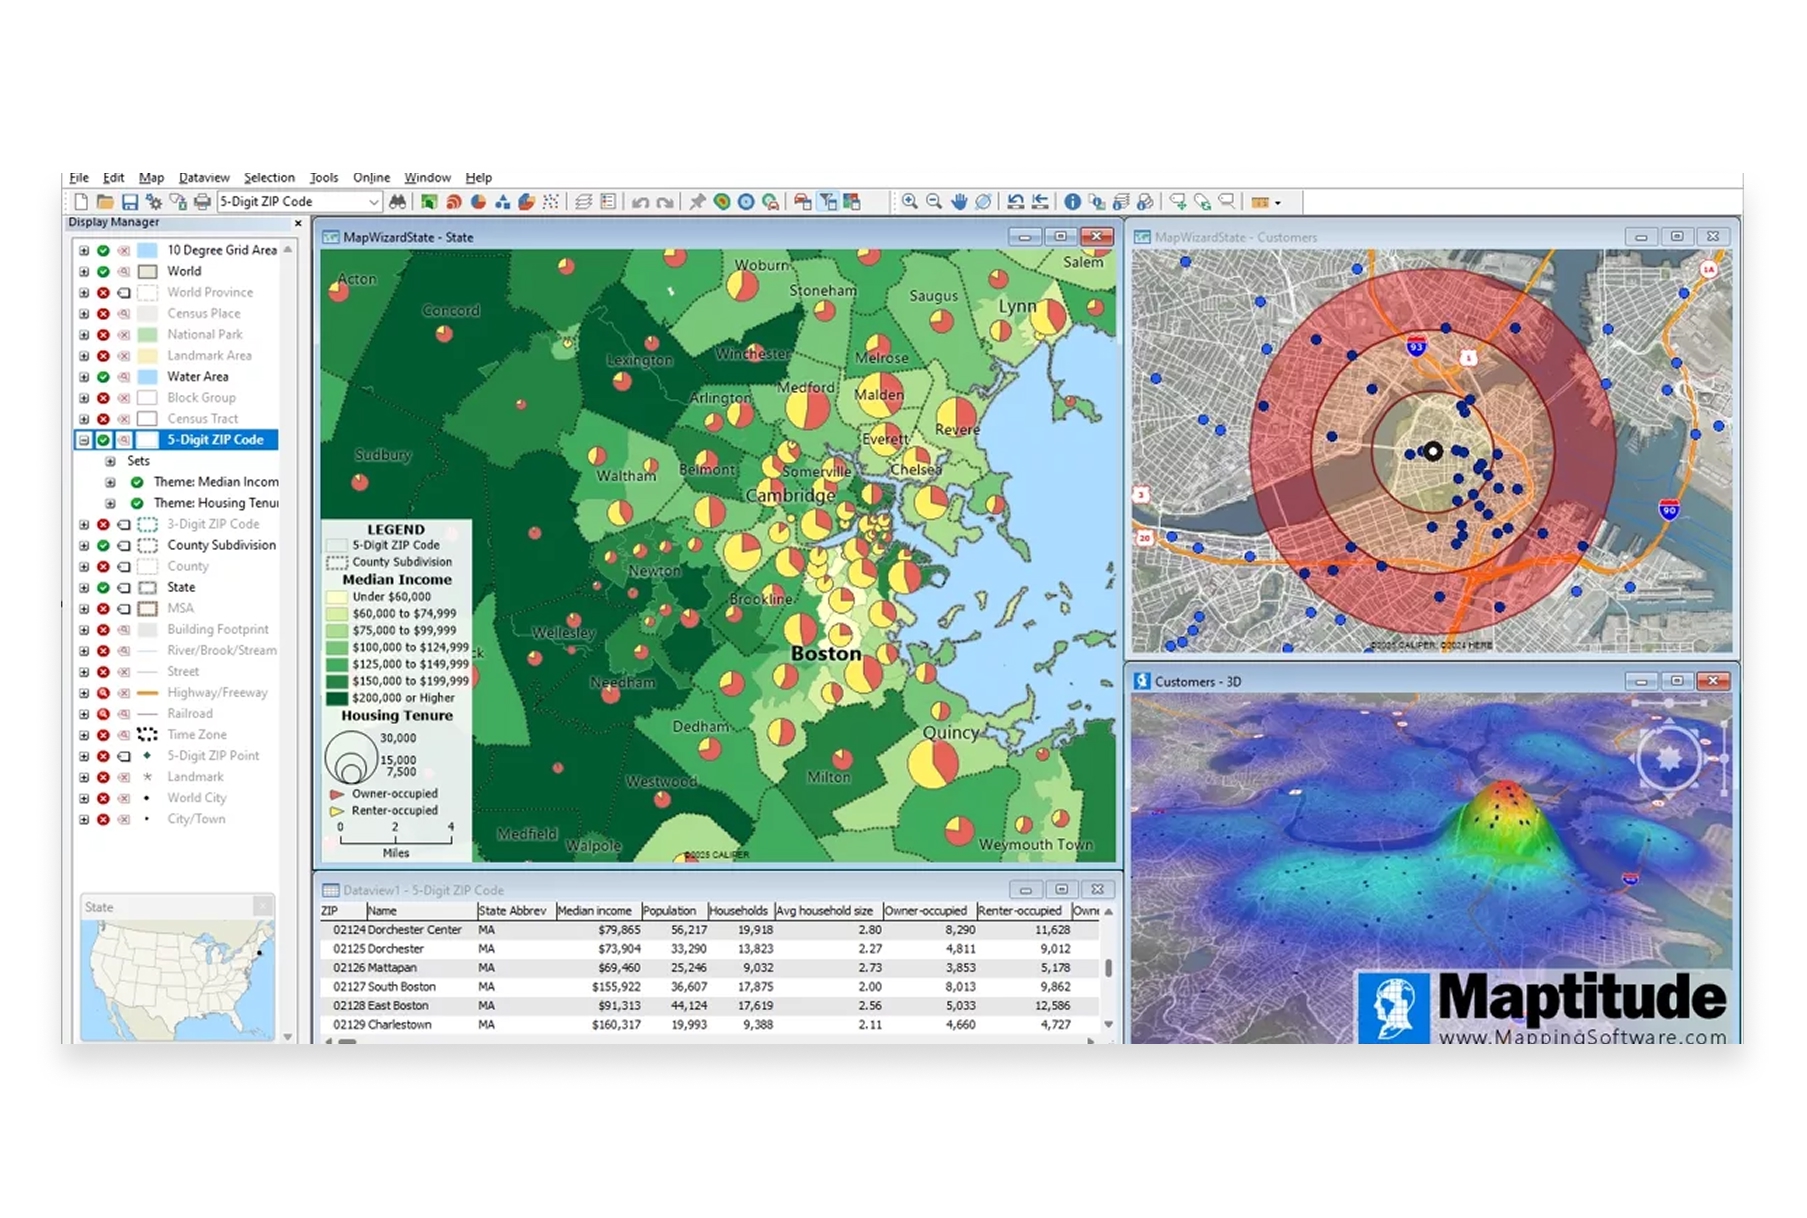
Task: Expand the Sets tree item
Action: point(111,461)
